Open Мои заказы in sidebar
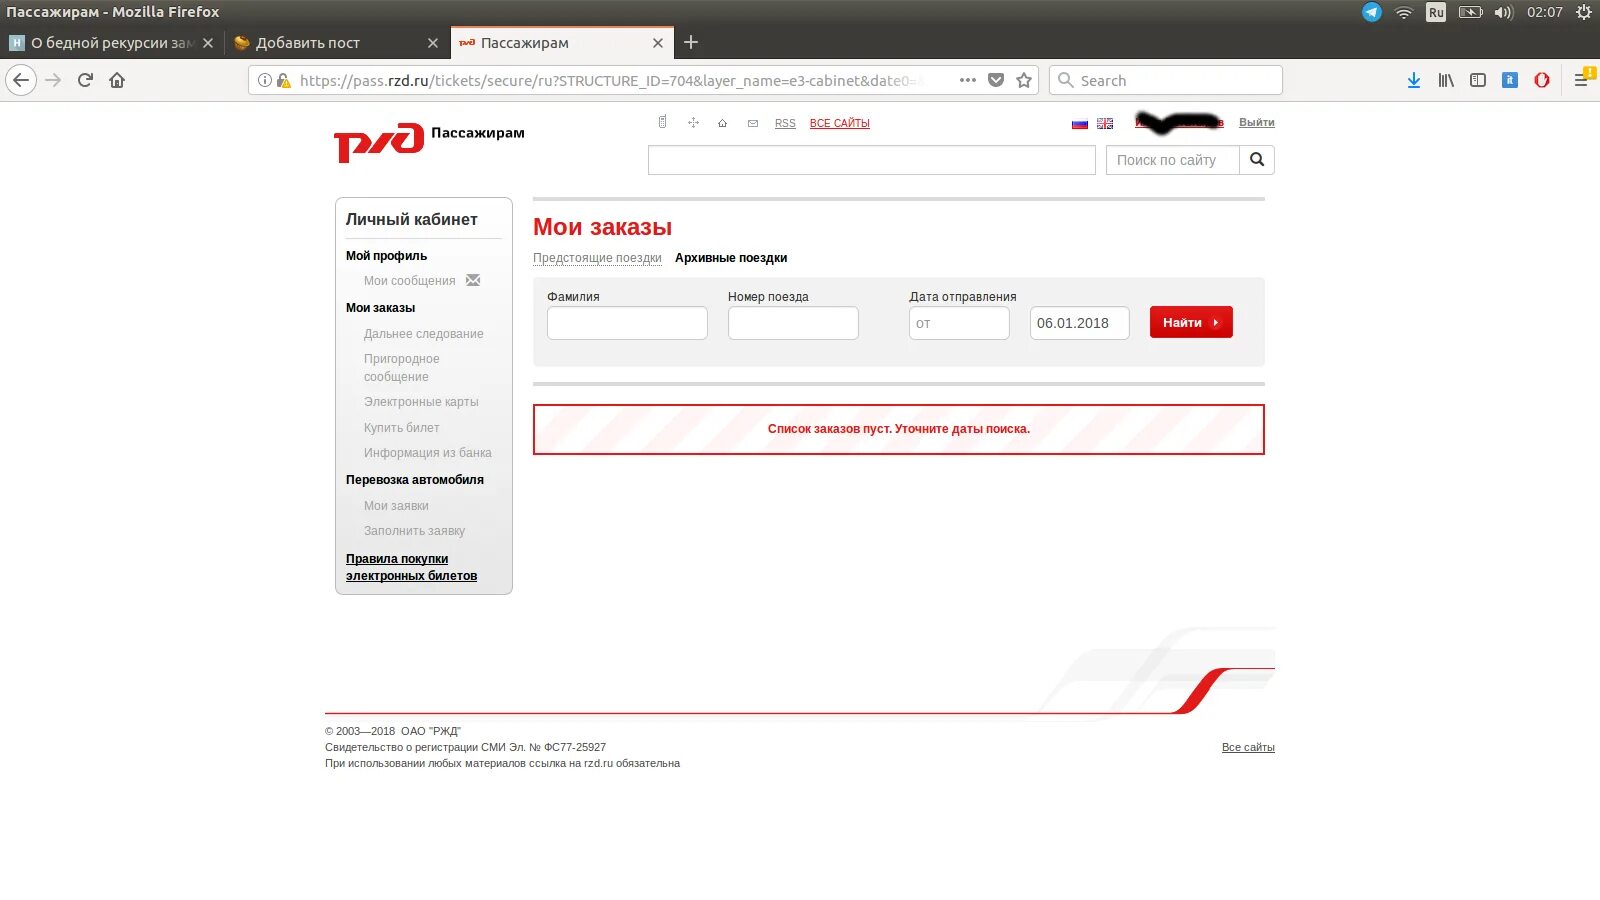Viewport: 1600px width, 900px height. pyautogui.click(x=380, y=308)
